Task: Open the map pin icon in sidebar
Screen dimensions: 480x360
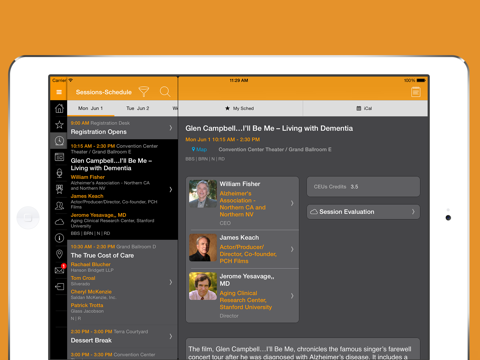Action: click(x=59, y=254)
